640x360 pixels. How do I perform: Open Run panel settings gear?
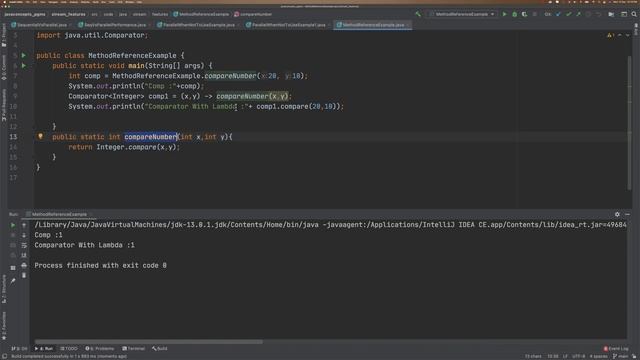click(617, 214)
